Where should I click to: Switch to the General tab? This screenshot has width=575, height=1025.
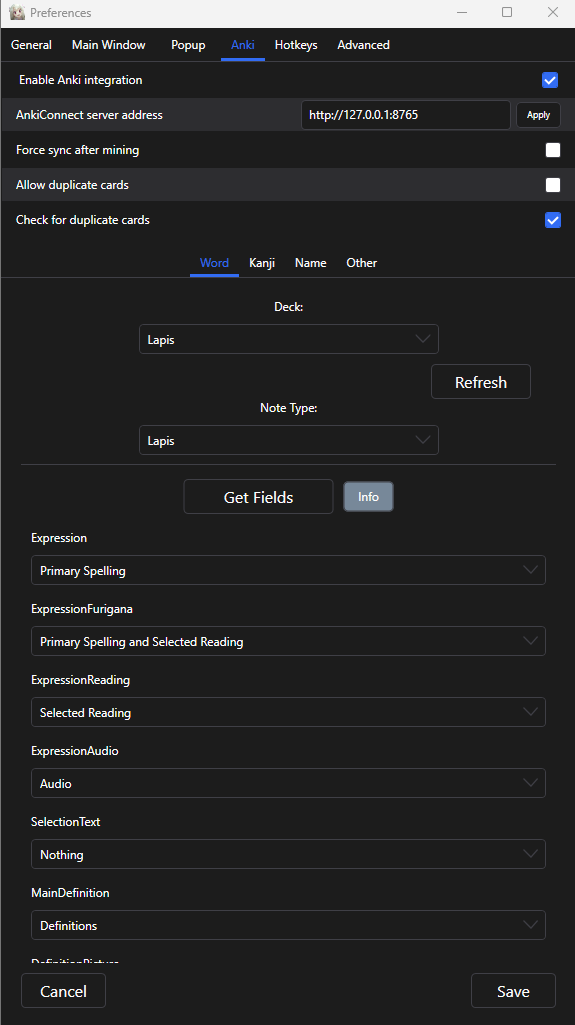(31, 45)
